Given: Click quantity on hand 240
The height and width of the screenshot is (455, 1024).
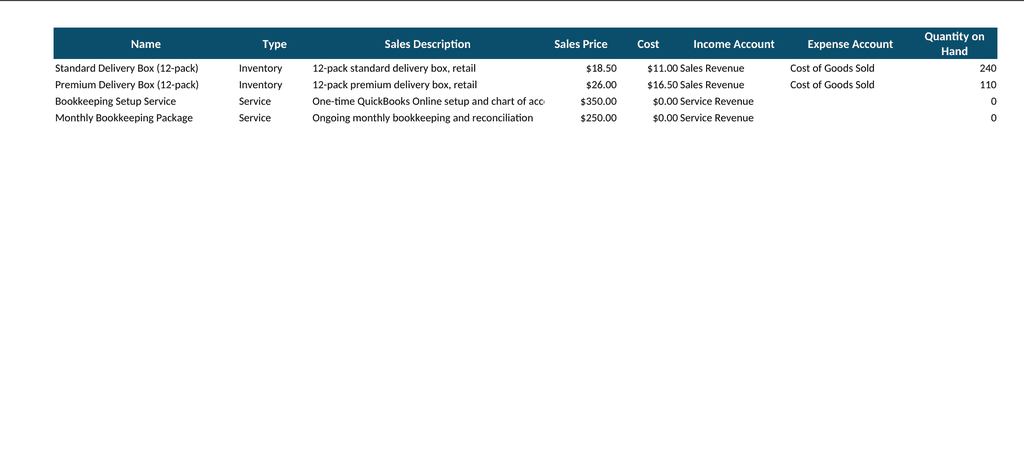Looking at the screenshot, I should pos(988,68).
